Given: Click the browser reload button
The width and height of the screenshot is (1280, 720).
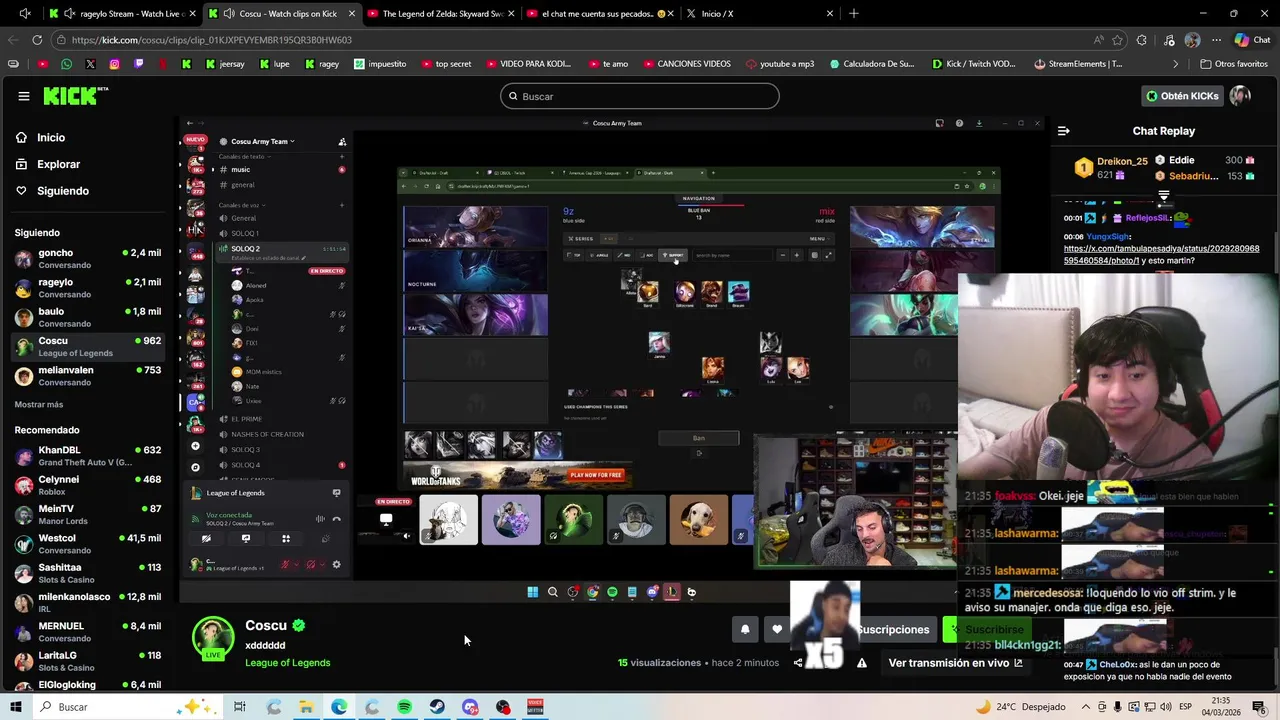Looking at the screenshot, I should pos(37,40).
